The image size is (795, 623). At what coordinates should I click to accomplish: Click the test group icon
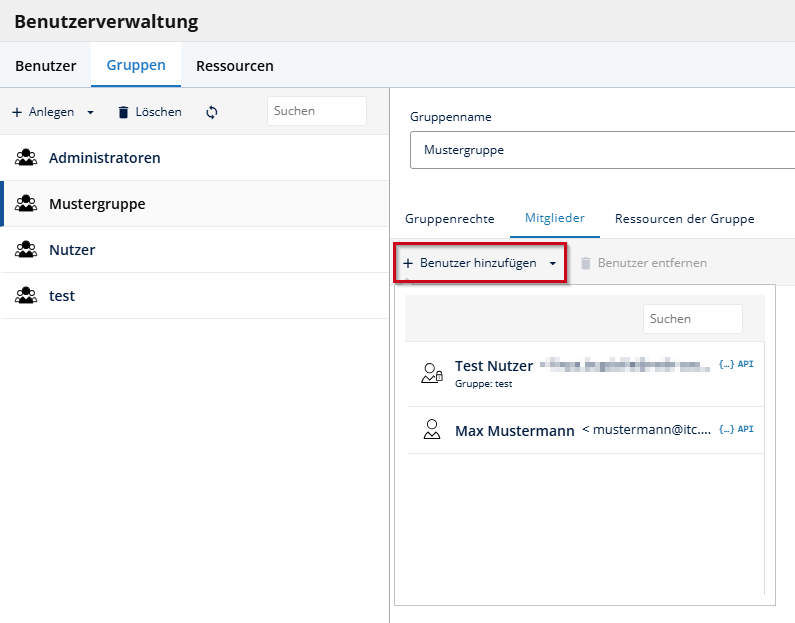click(26, 296)
